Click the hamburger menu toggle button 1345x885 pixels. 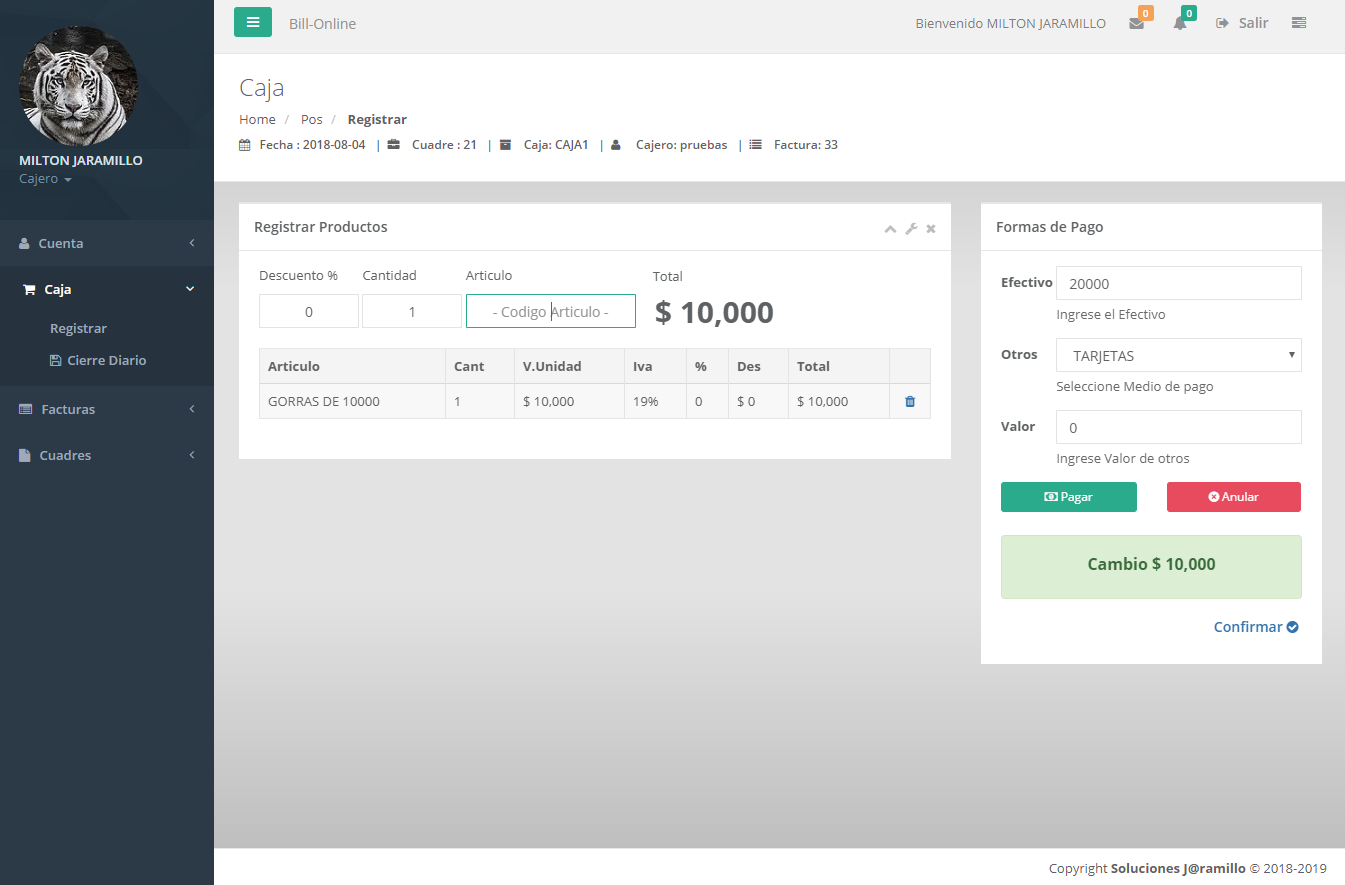point(253,22)
